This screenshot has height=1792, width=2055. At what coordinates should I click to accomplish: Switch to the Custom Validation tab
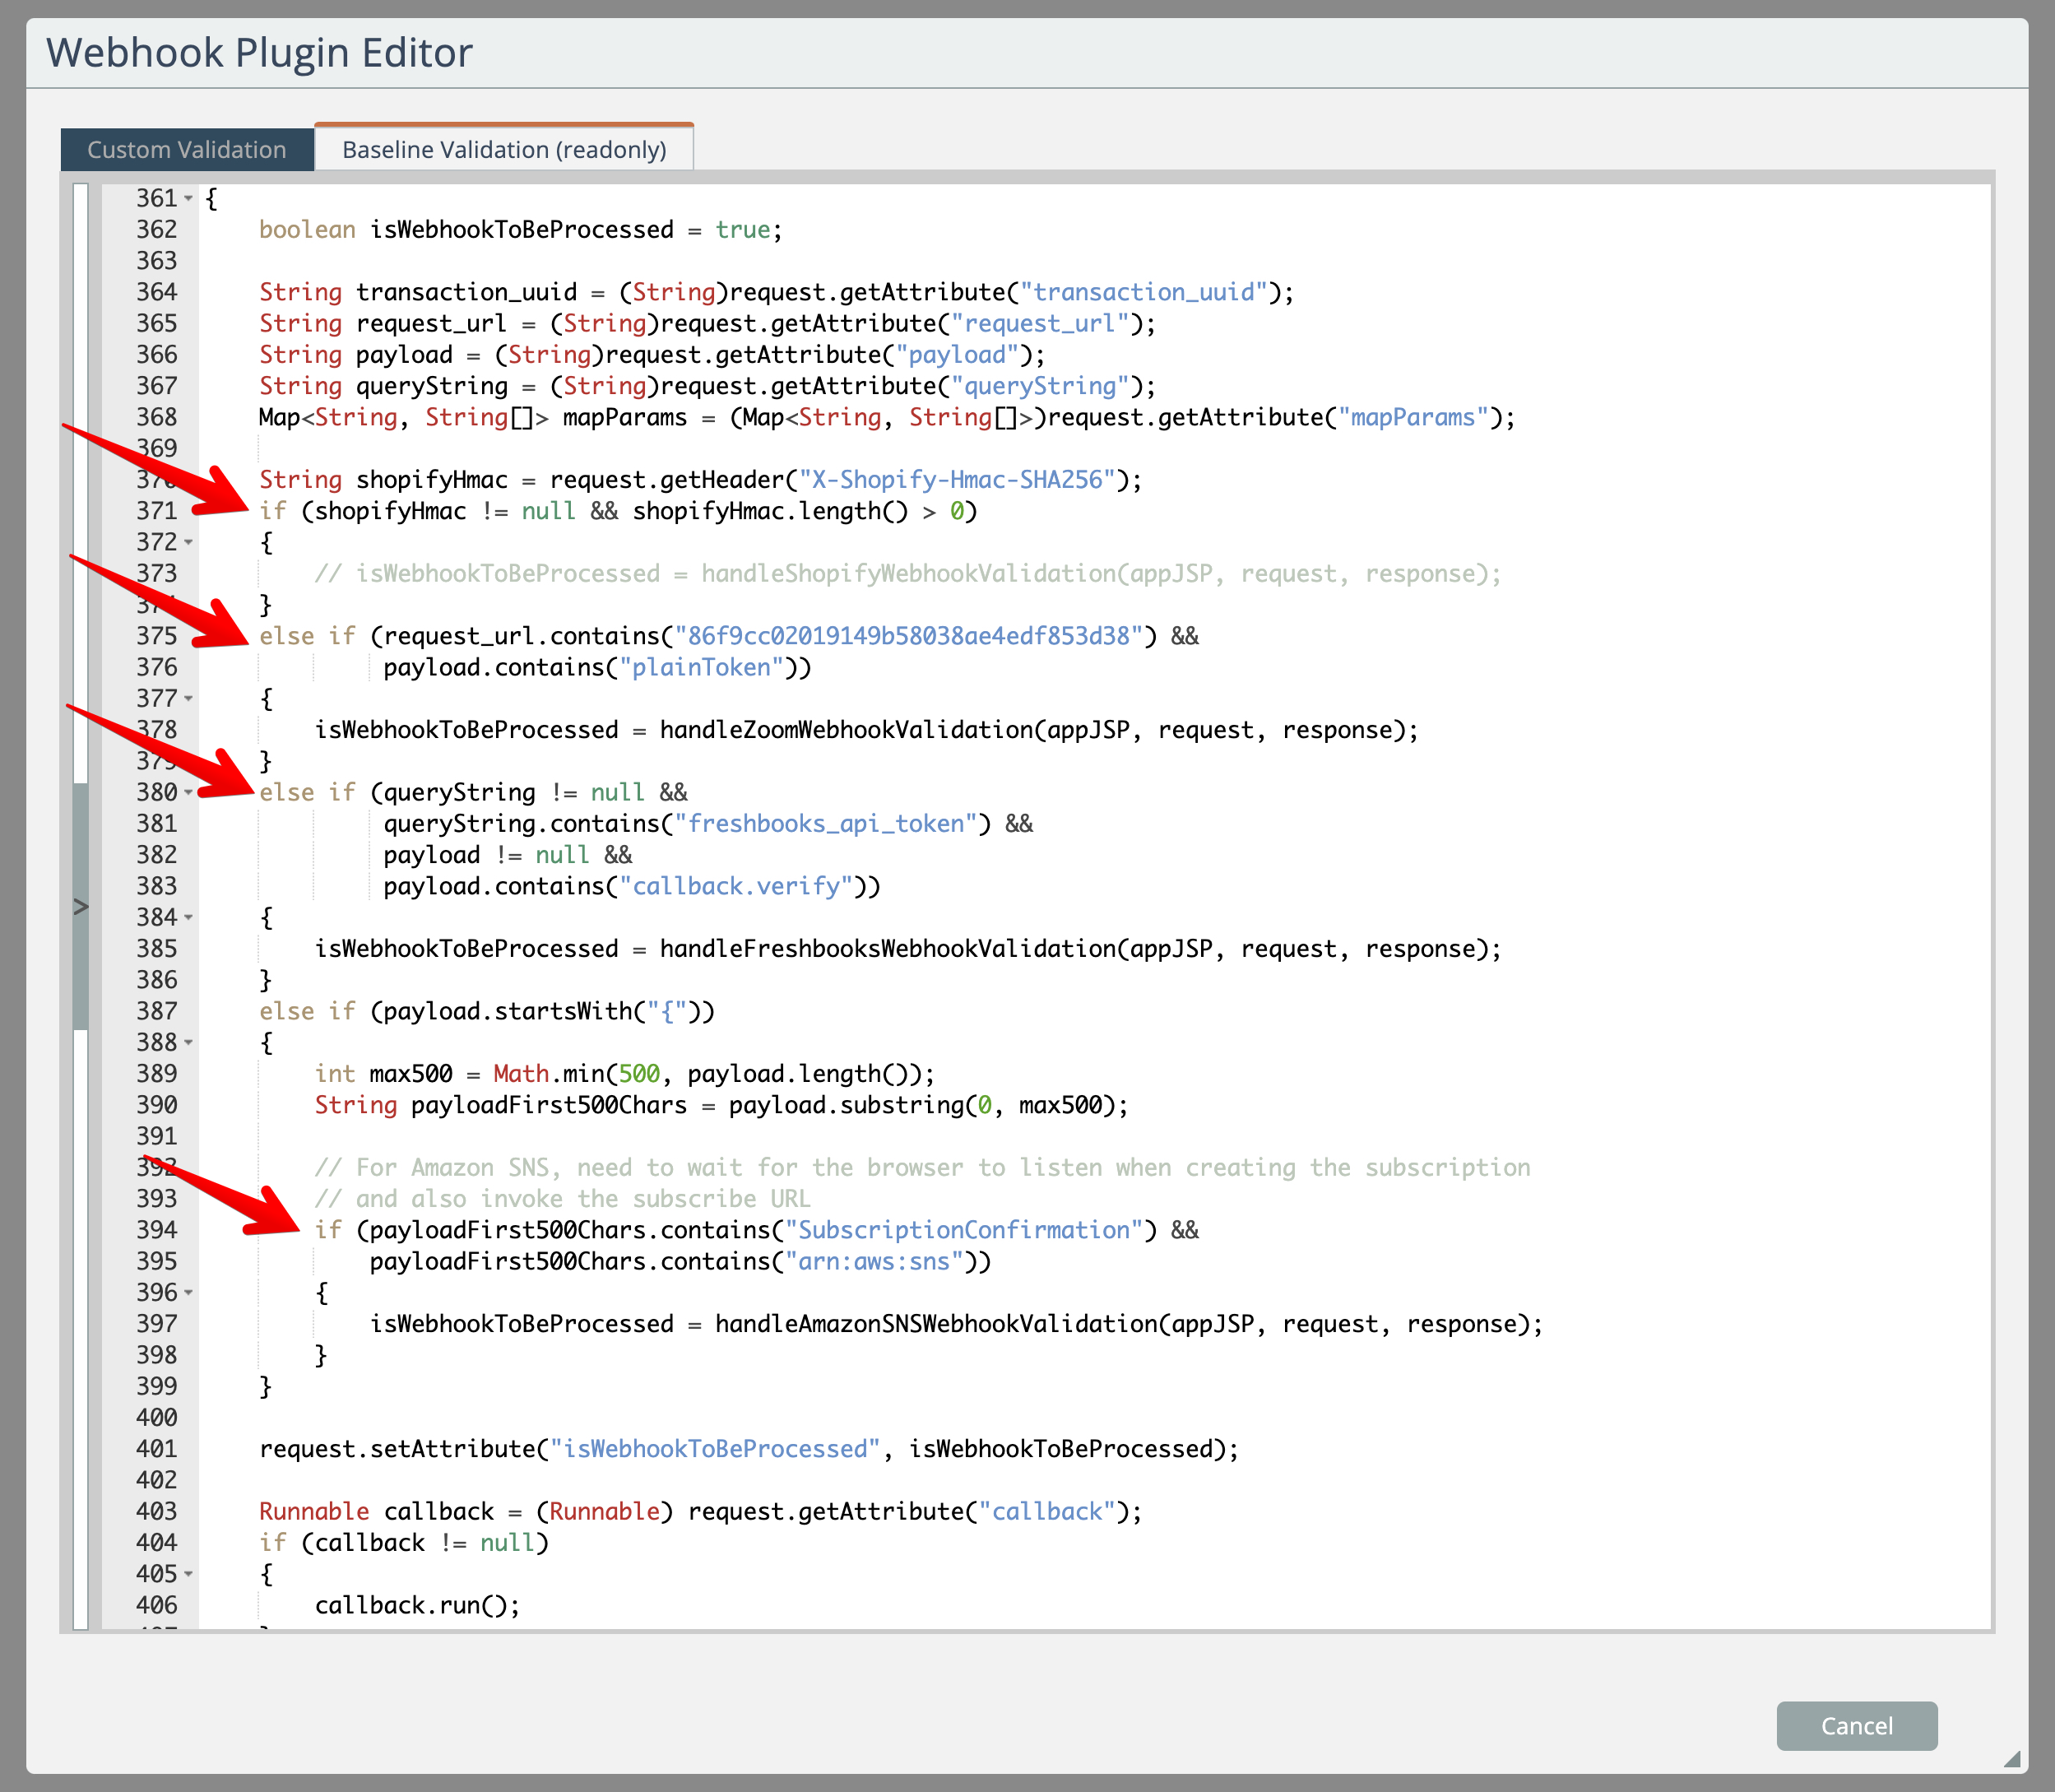pyautogui.click(x=187, y=149)
